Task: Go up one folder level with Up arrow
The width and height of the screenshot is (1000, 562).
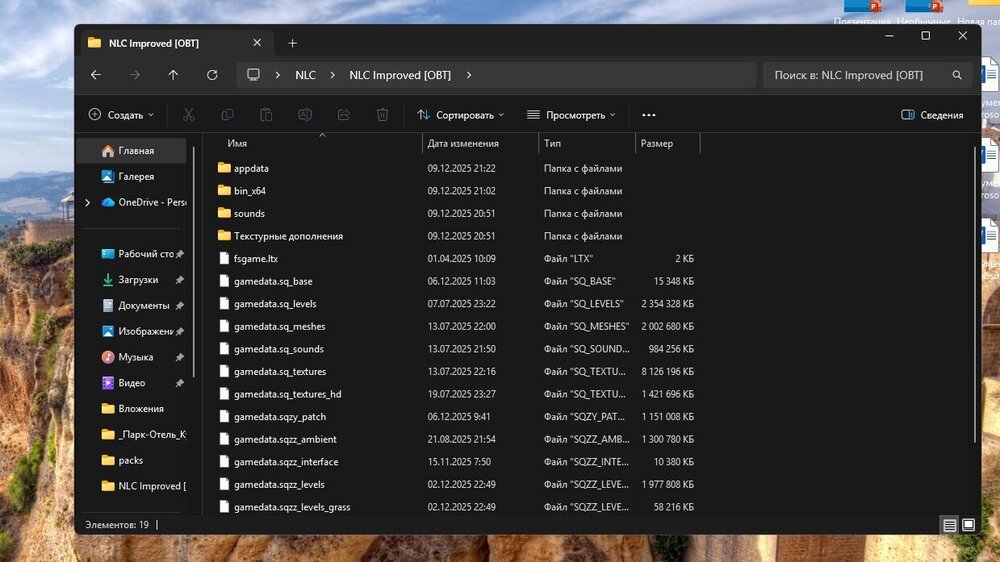Action: click(173, 75)
